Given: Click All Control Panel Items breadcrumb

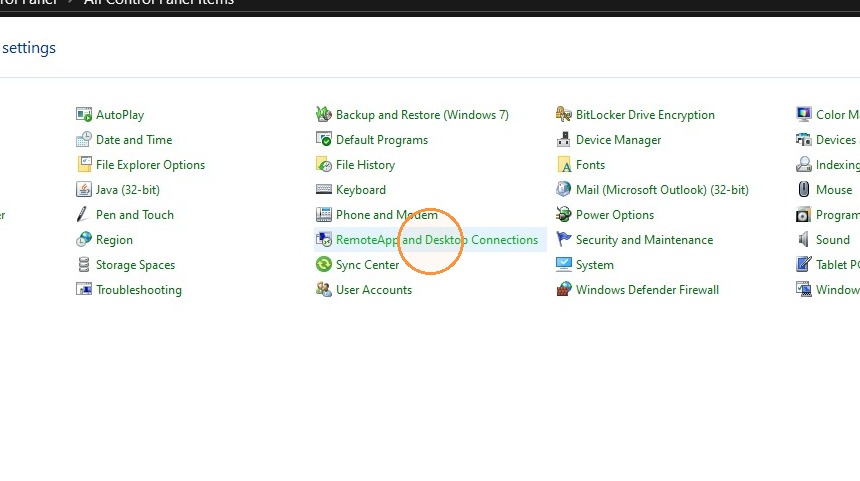Looking at the screenshot, I should (x=159, y=2).
